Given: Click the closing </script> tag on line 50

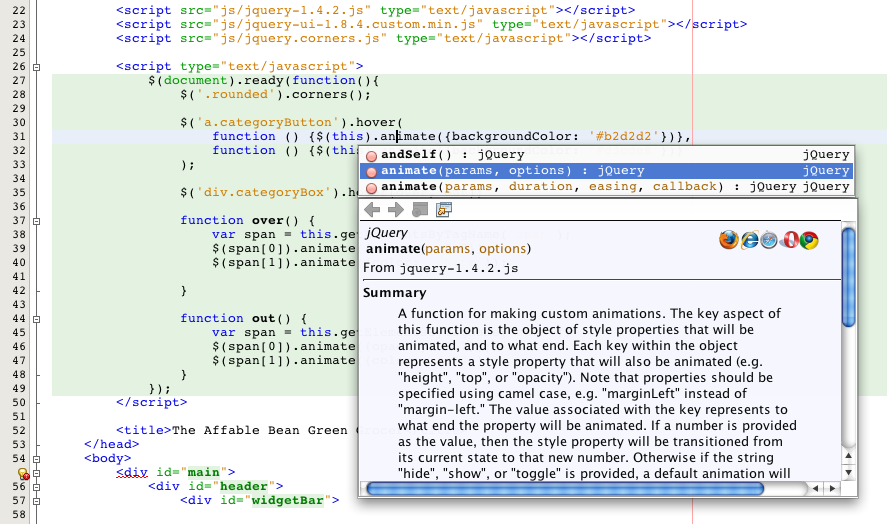Looking at the screenshot, I should [152, 402].
